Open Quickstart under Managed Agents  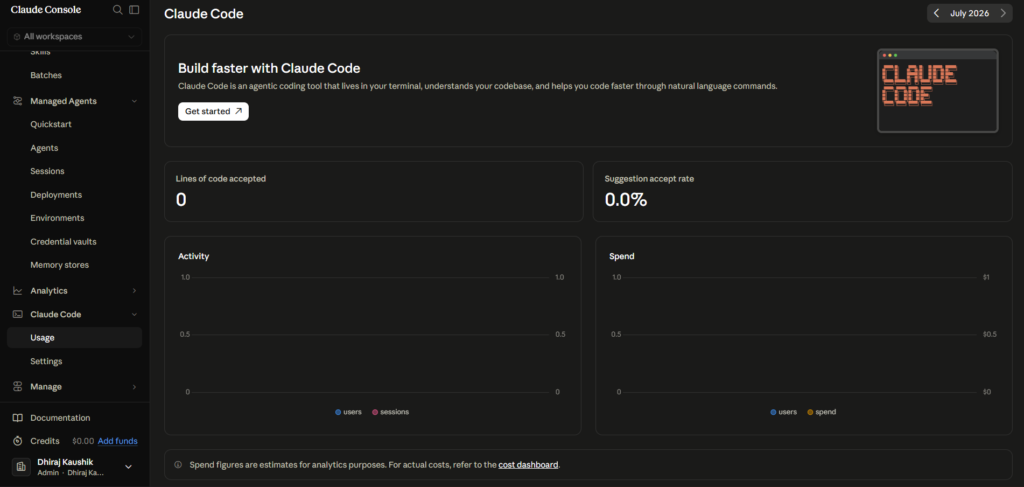pyautogui.click(x=51, y=124)
